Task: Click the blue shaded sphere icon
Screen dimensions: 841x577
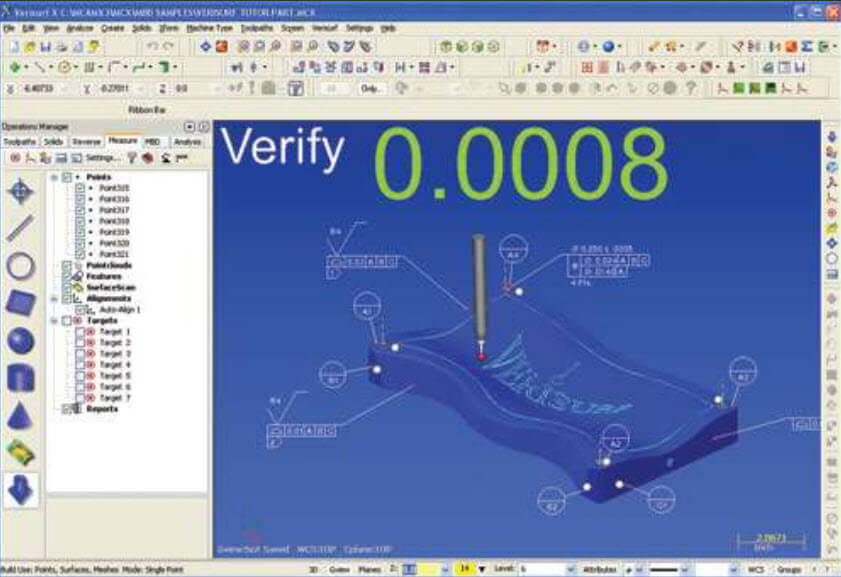Action: pyautogui.click(x=608, y=47)
